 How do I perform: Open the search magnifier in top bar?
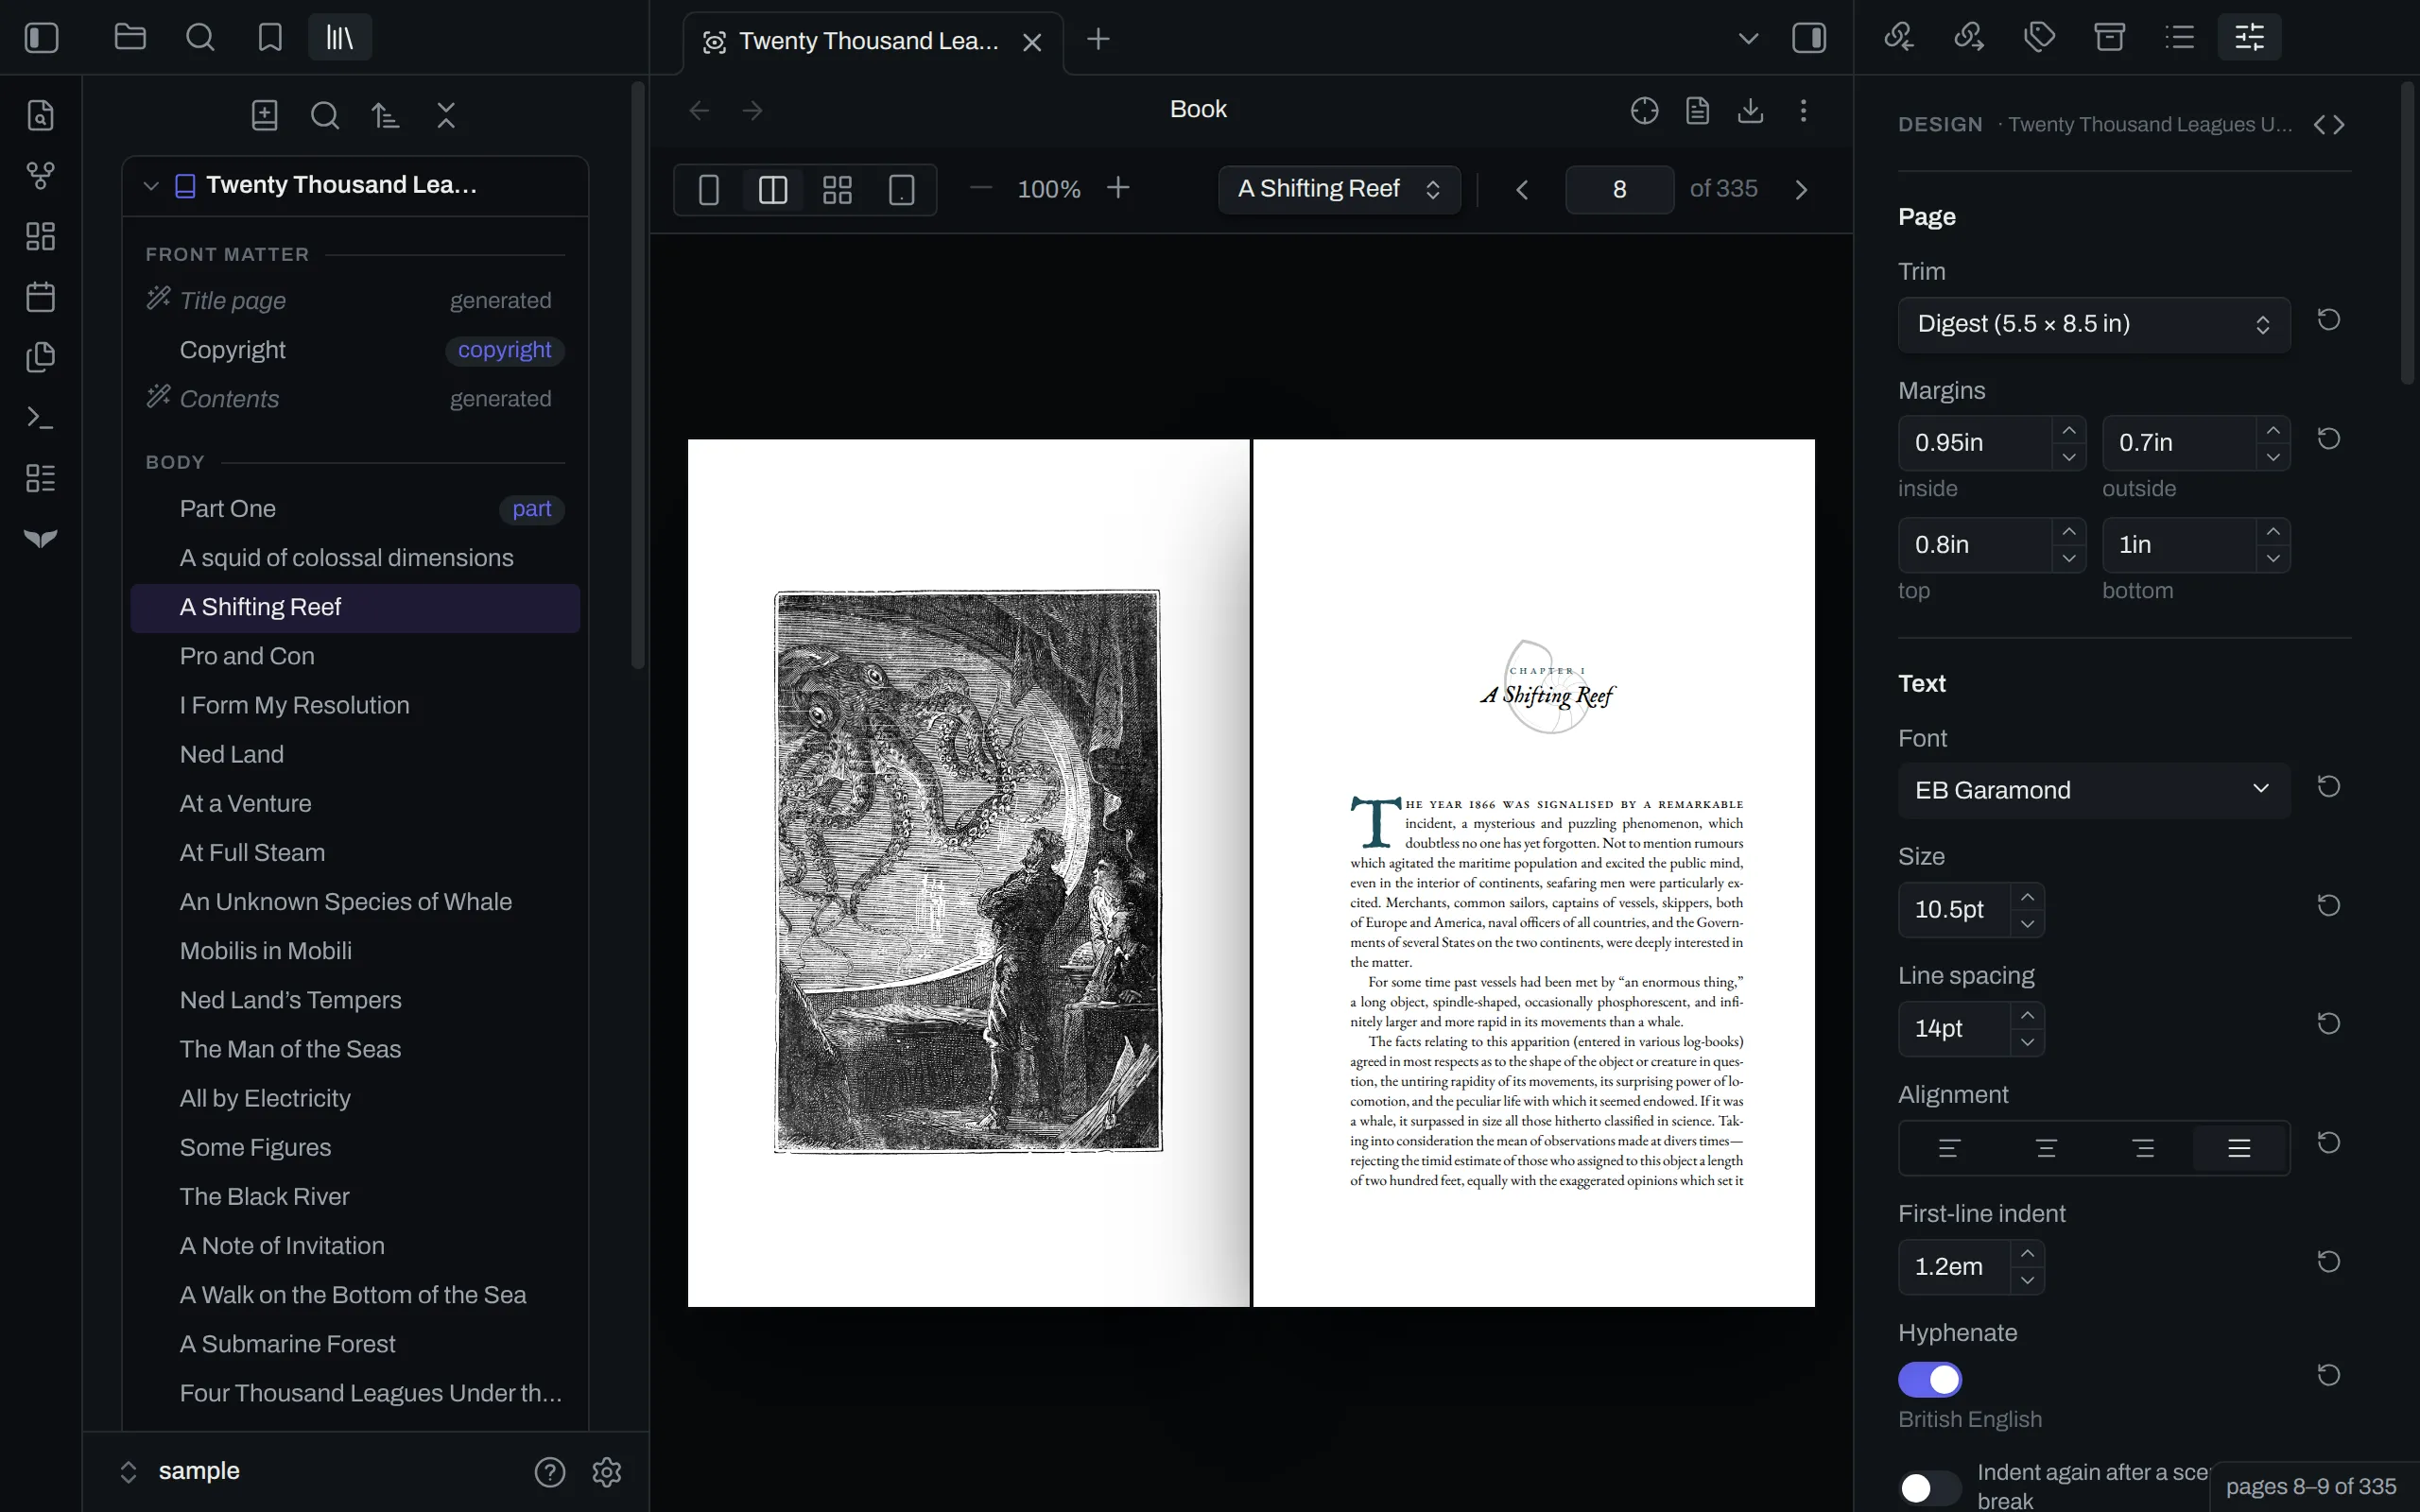(200, 38)
